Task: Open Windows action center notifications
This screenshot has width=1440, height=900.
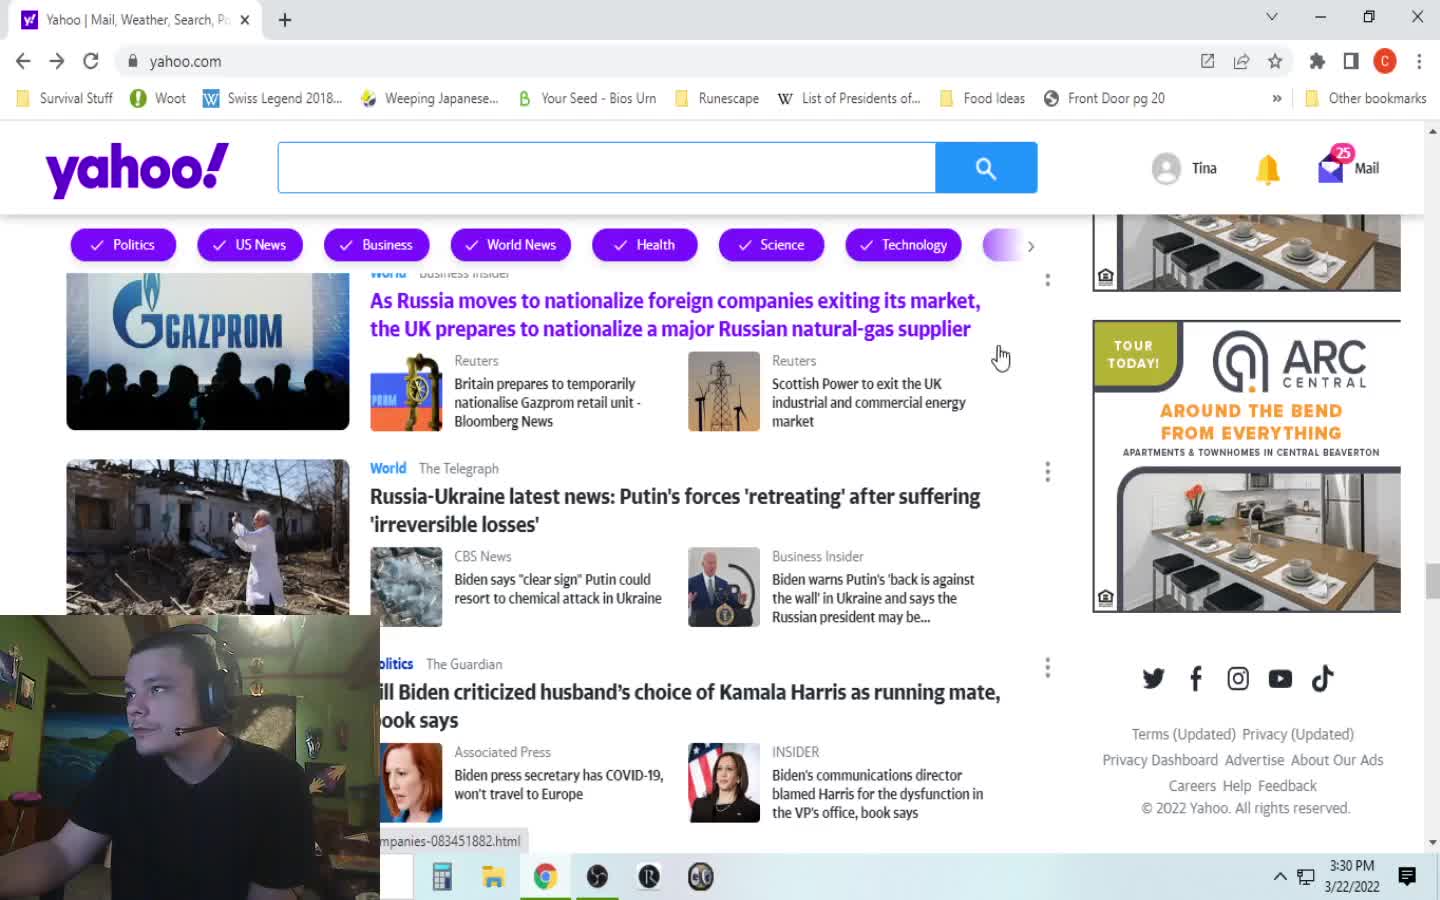Action: point(1407,877)
